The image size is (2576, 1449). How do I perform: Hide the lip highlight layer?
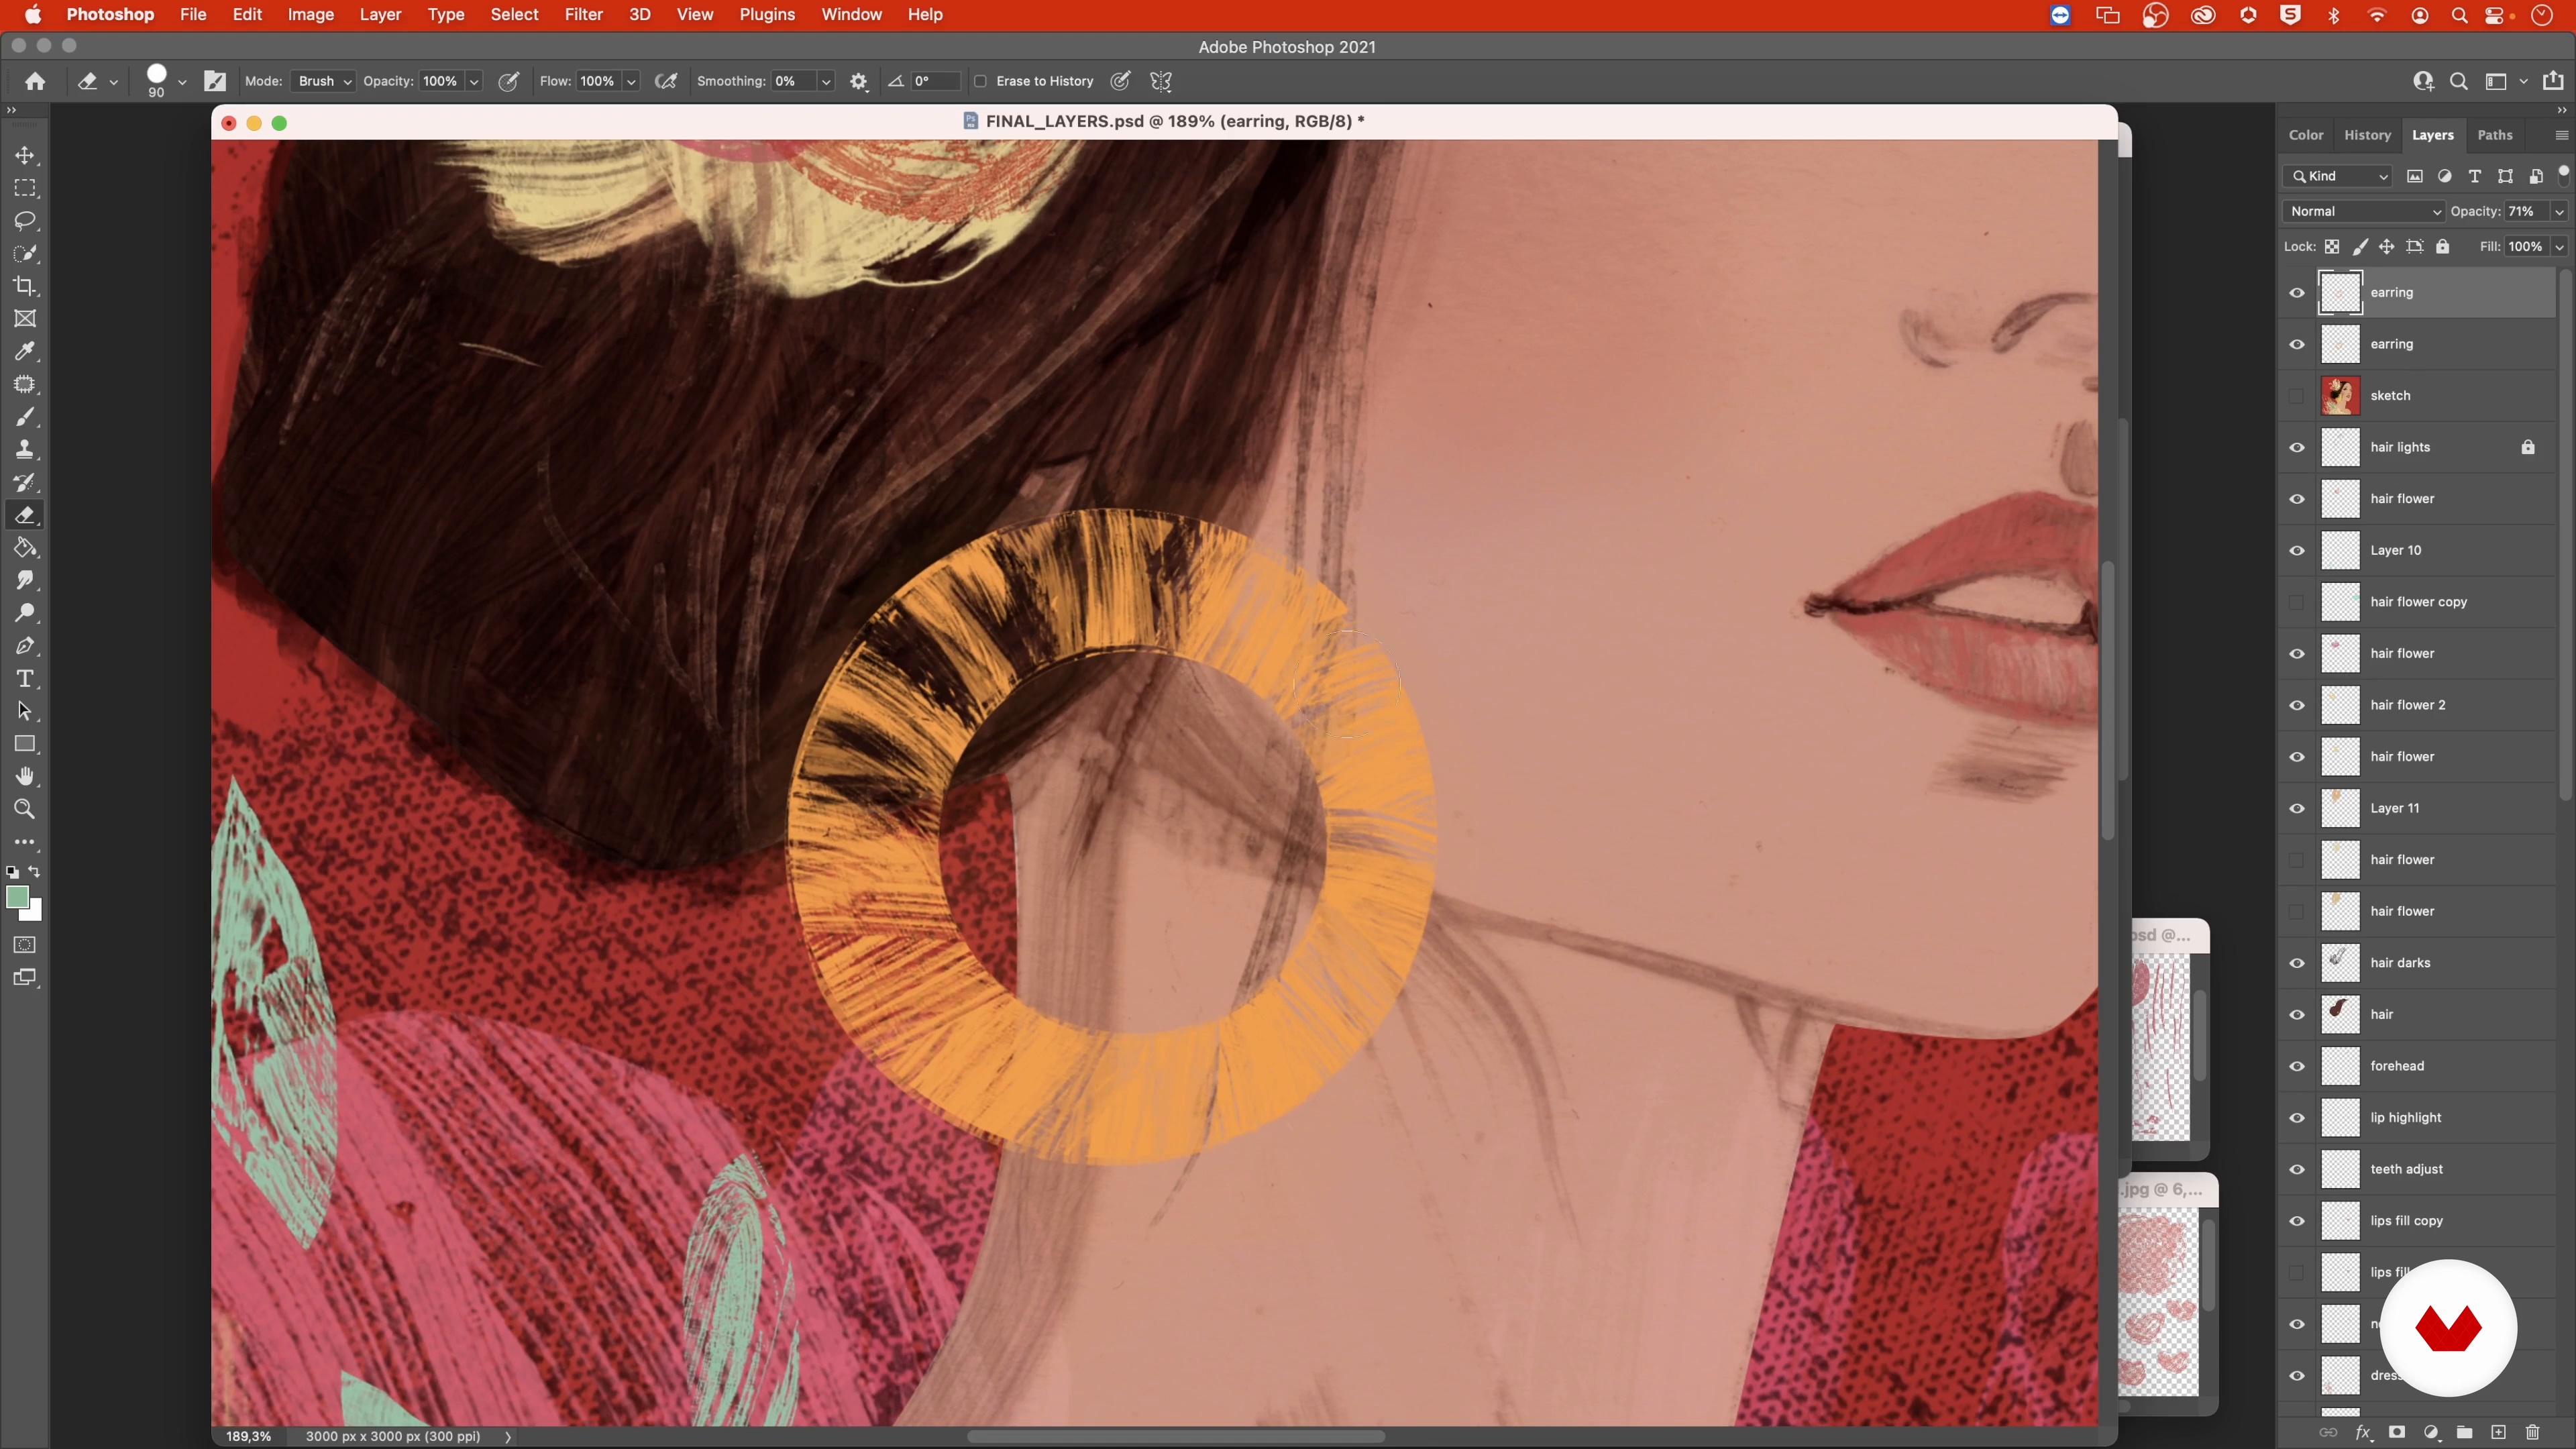coord(2297,1118)
